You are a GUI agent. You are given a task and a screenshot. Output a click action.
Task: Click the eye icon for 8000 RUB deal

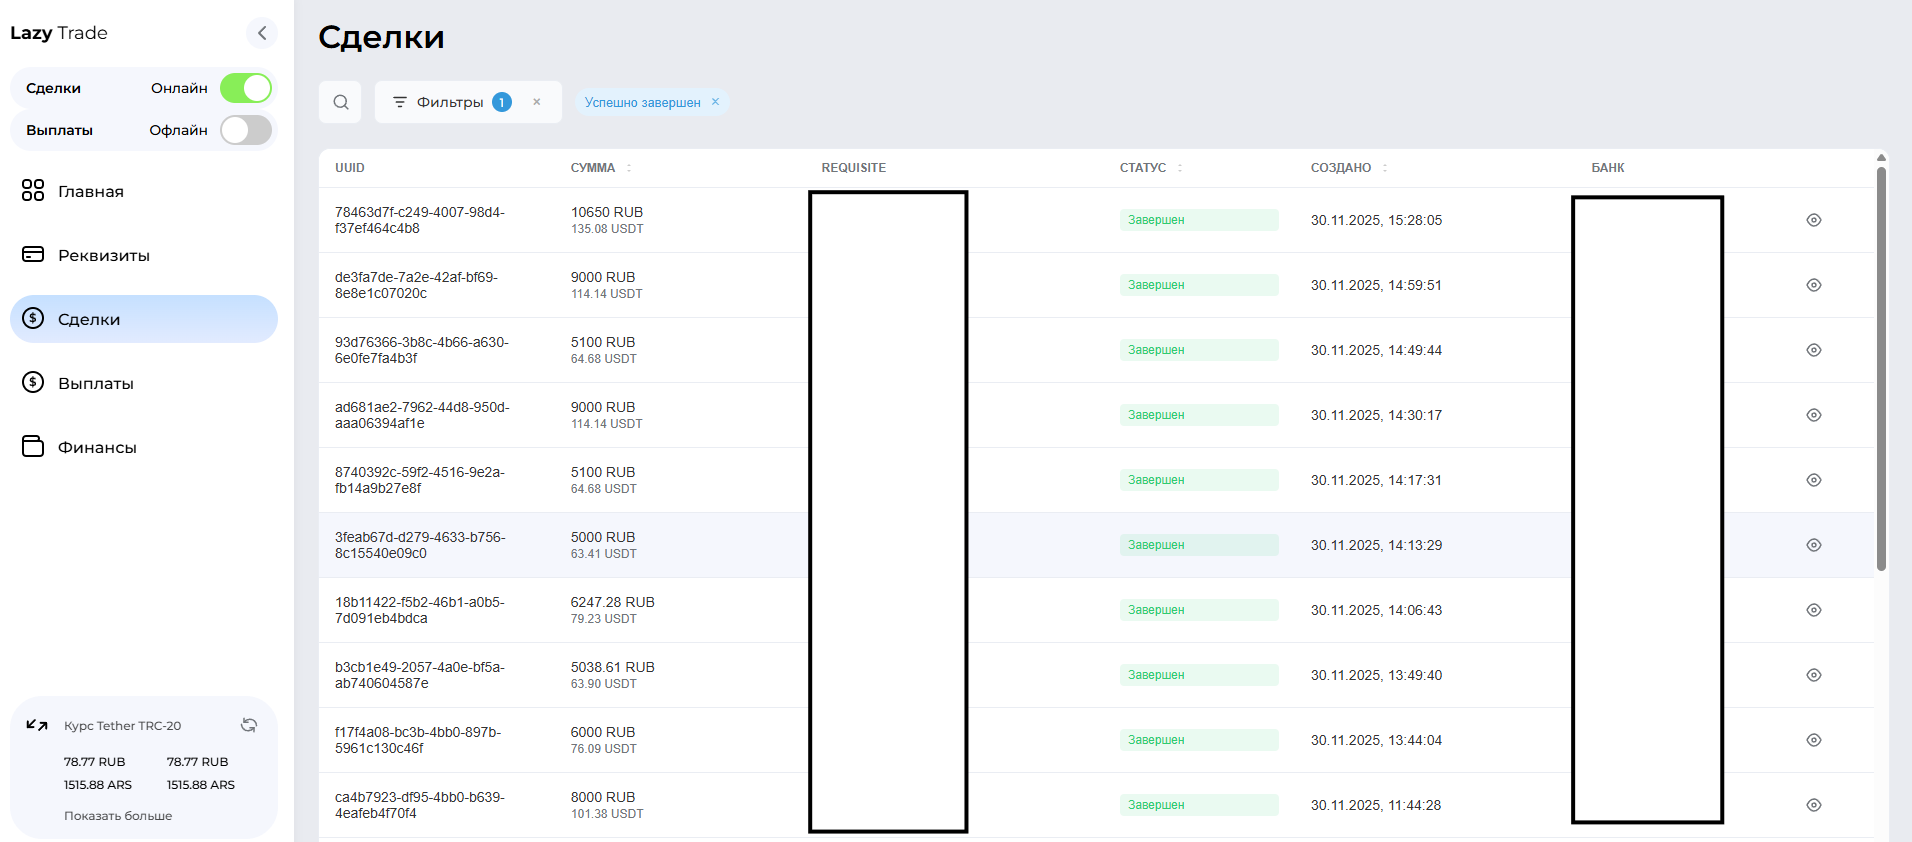1813,805
